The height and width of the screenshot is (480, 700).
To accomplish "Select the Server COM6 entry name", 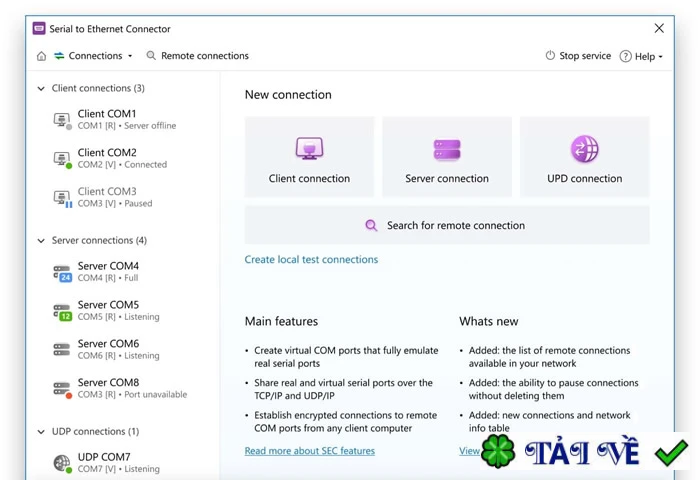I will tap(108, 344).
